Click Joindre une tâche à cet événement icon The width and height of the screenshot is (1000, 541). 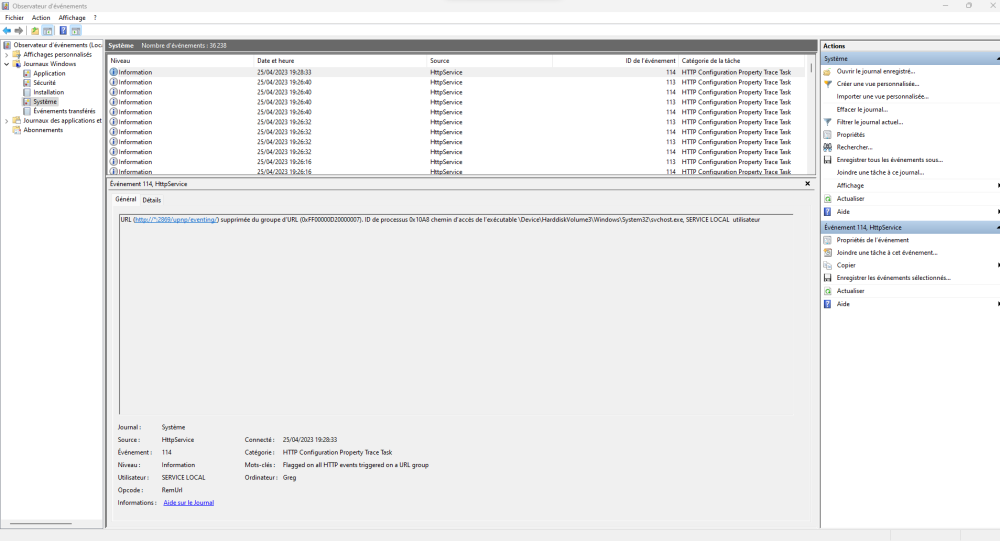[828, 253]
